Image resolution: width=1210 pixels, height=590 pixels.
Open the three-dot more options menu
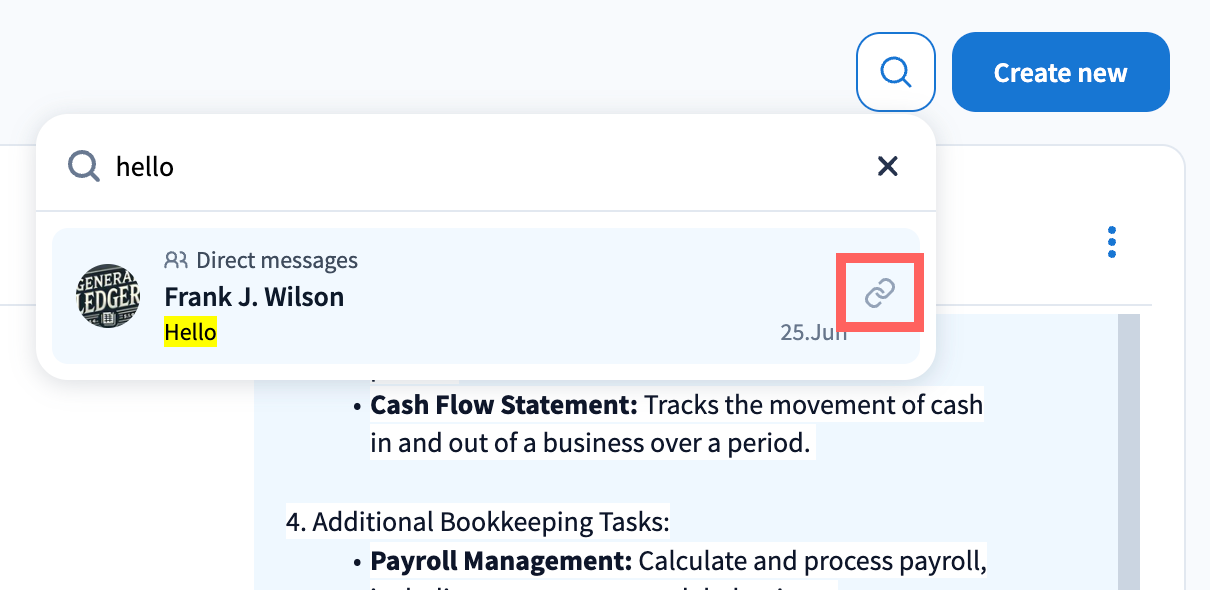[1112, 242]
